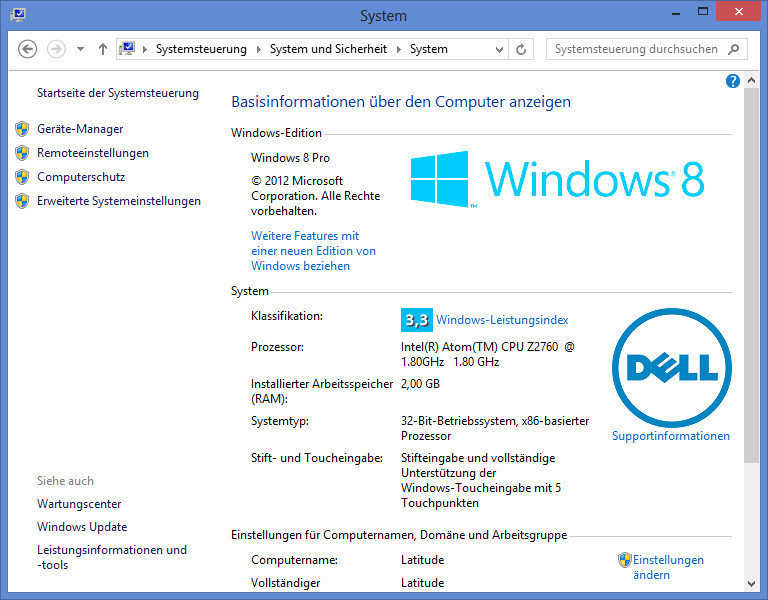
Task: Click Einstellungen ändern link
Action: tap(668, 567)
